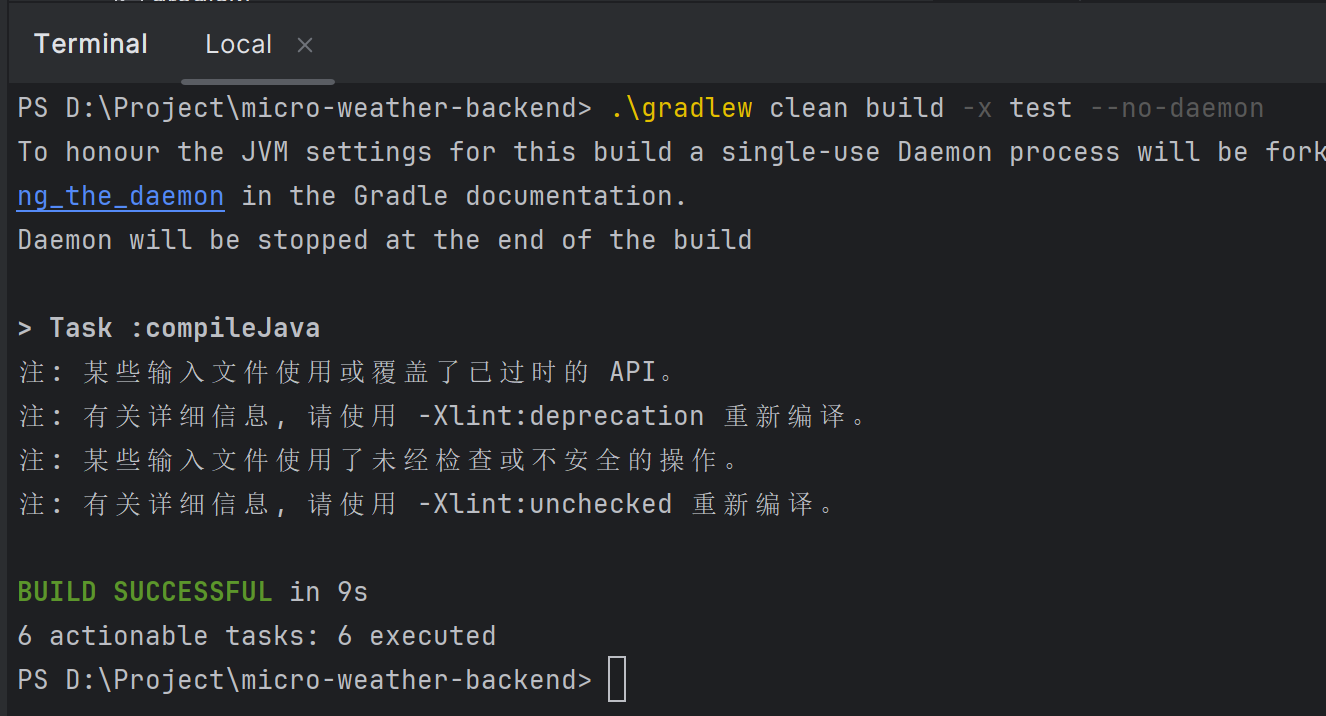The image size is (1326, 716).
Task: Click the 'Gradle documentation' text
Action: coord(520,196)
